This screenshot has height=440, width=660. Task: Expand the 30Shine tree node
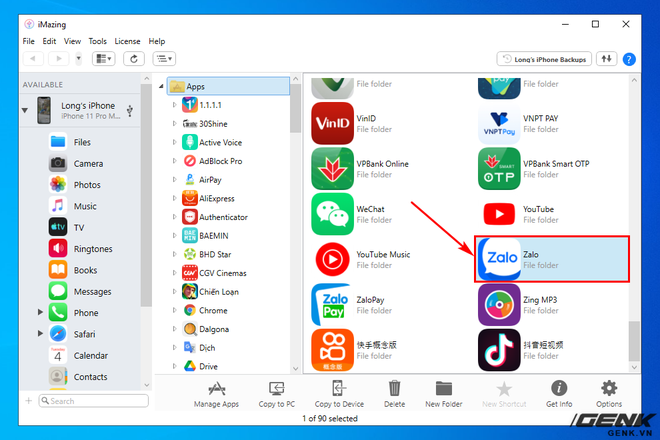pos(174,124)
